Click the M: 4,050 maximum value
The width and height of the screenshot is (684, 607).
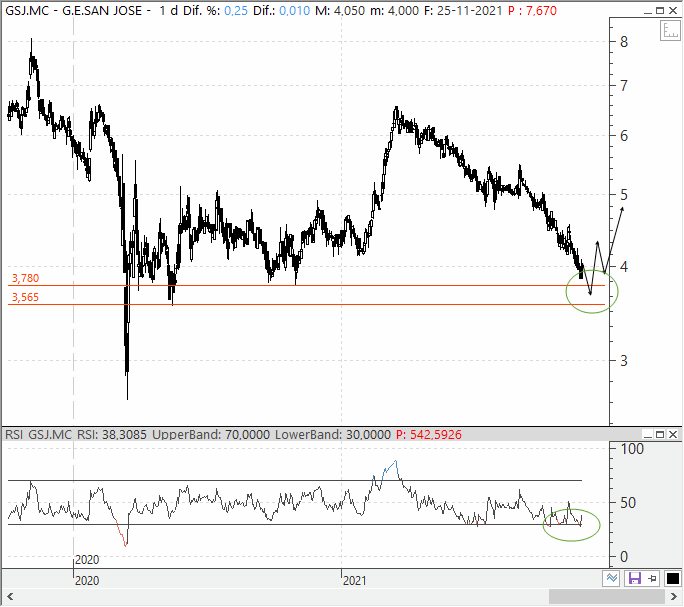click(340, 10)
